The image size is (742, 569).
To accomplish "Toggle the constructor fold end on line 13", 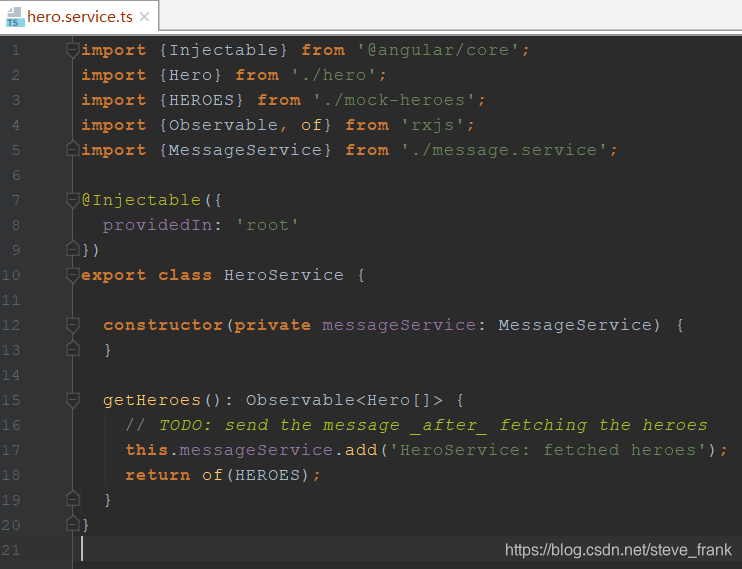I will click(72, 349).
